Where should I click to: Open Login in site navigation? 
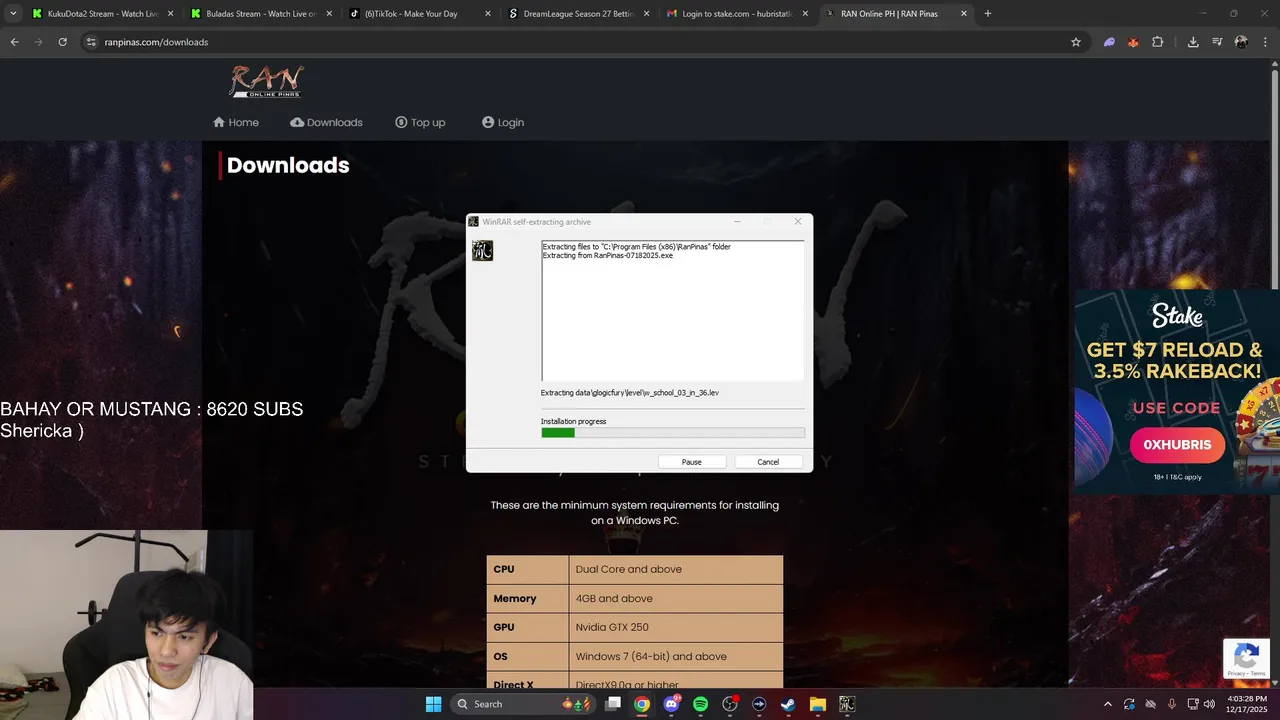click(503, 122)
